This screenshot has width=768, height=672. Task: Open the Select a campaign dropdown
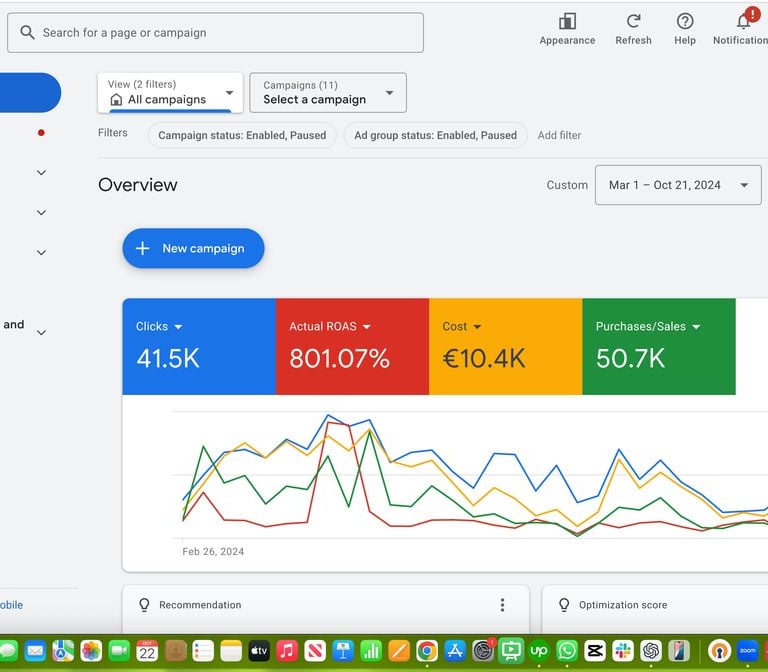328,93
